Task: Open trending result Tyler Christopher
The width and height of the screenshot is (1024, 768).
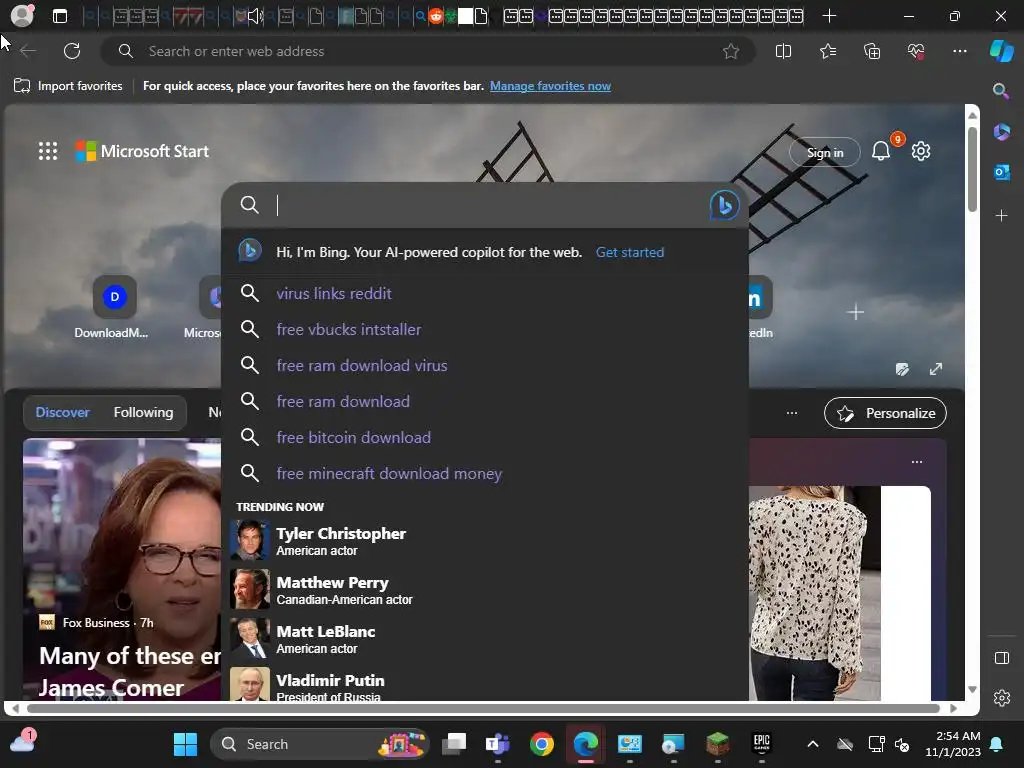Action: pyautogui.click(x=485, y=541)
